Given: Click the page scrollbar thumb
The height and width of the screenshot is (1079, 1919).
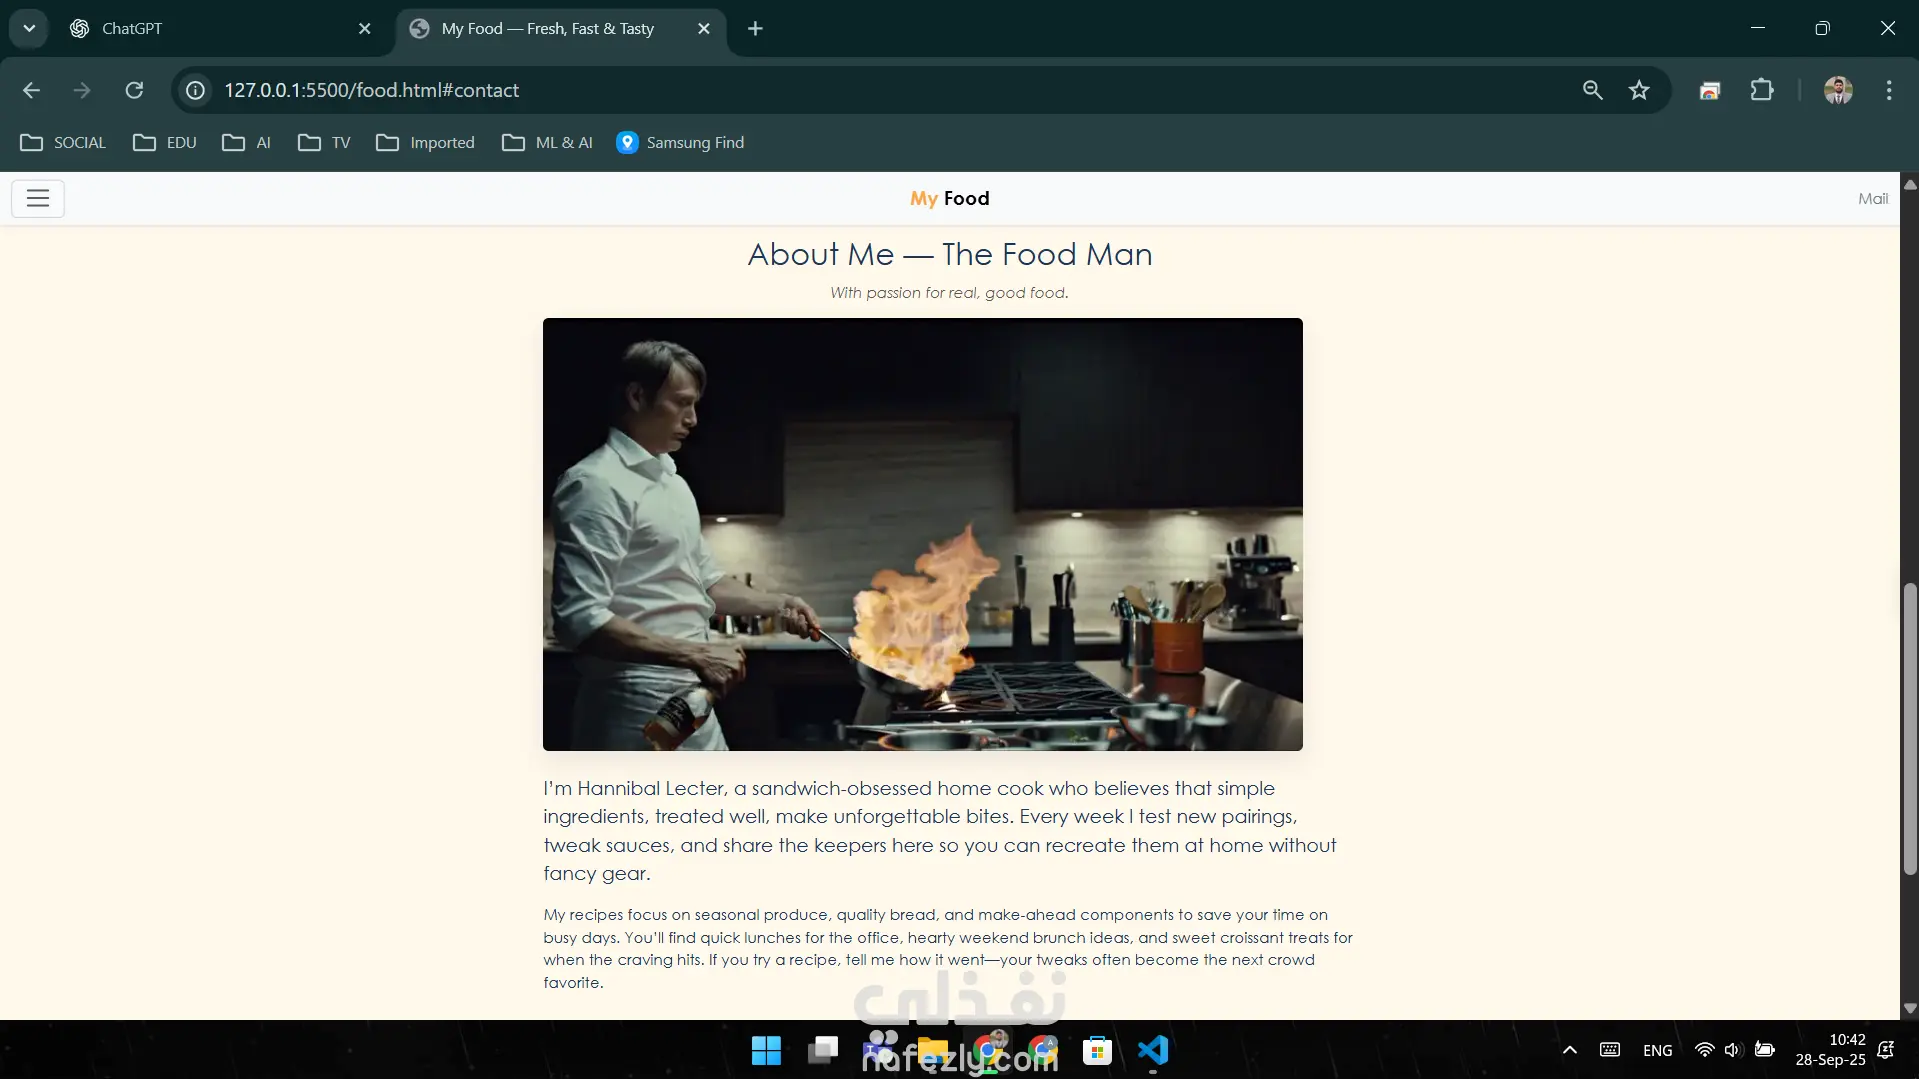Looking at the screenshot, I should (1910, 730).
